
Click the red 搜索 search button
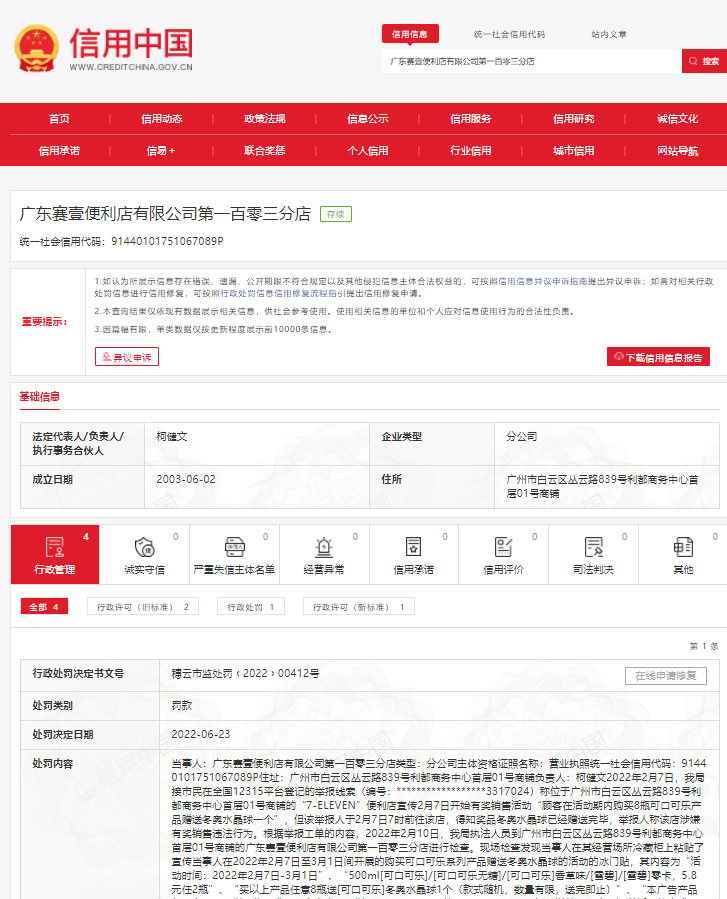pos(704,61)
